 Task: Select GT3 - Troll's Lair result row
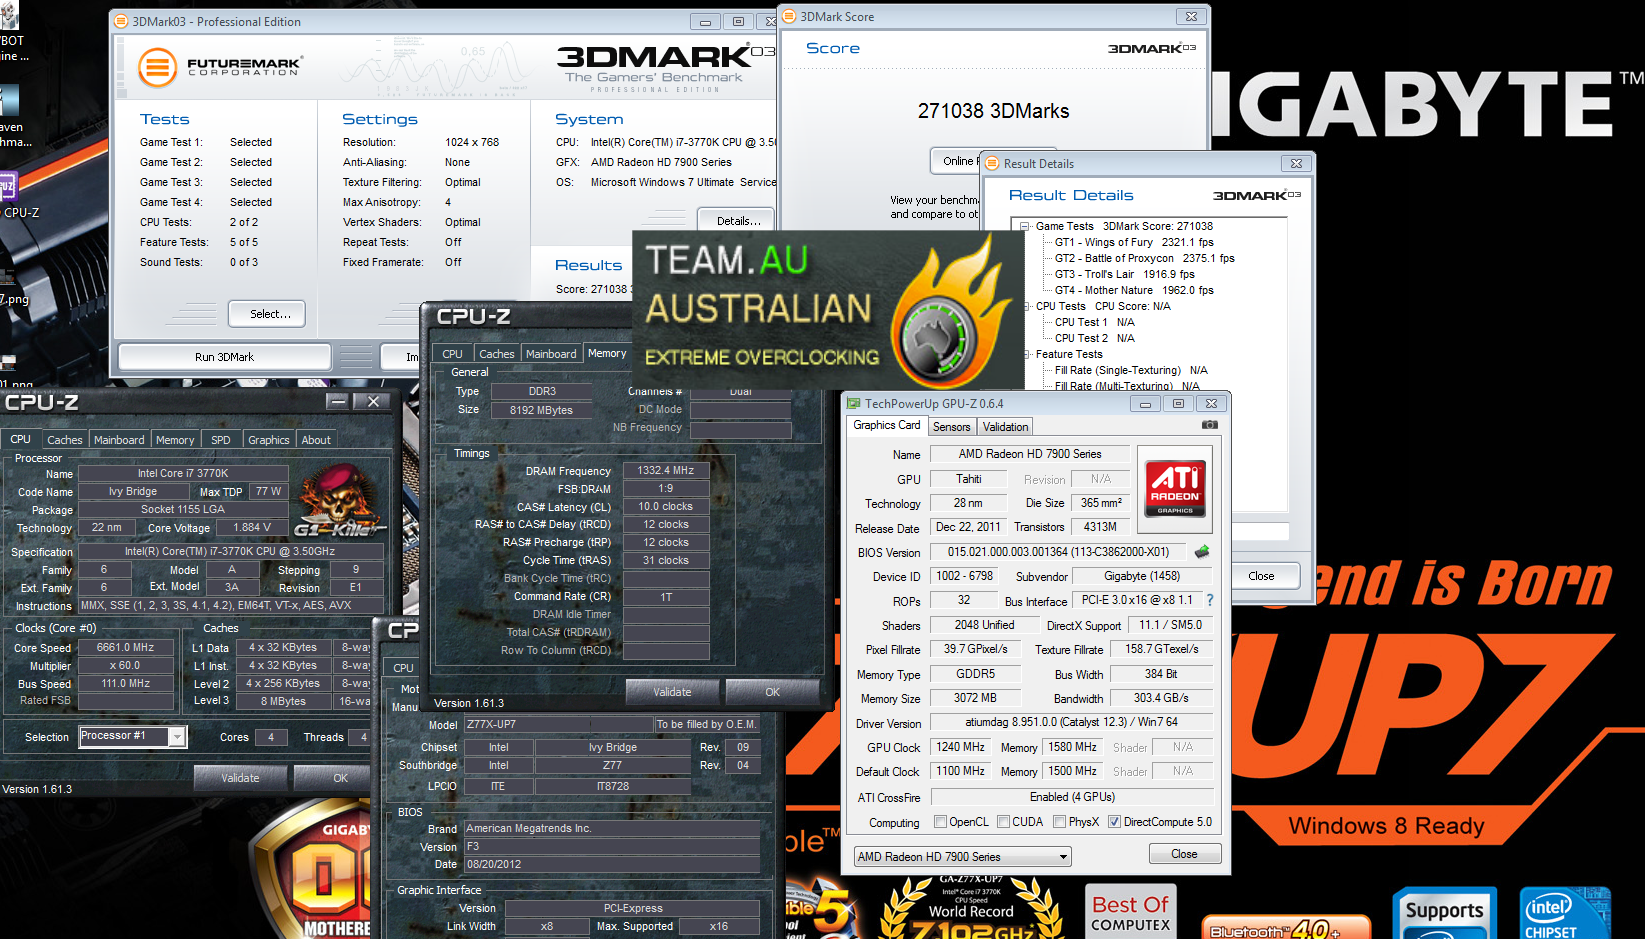(1124, 274)
